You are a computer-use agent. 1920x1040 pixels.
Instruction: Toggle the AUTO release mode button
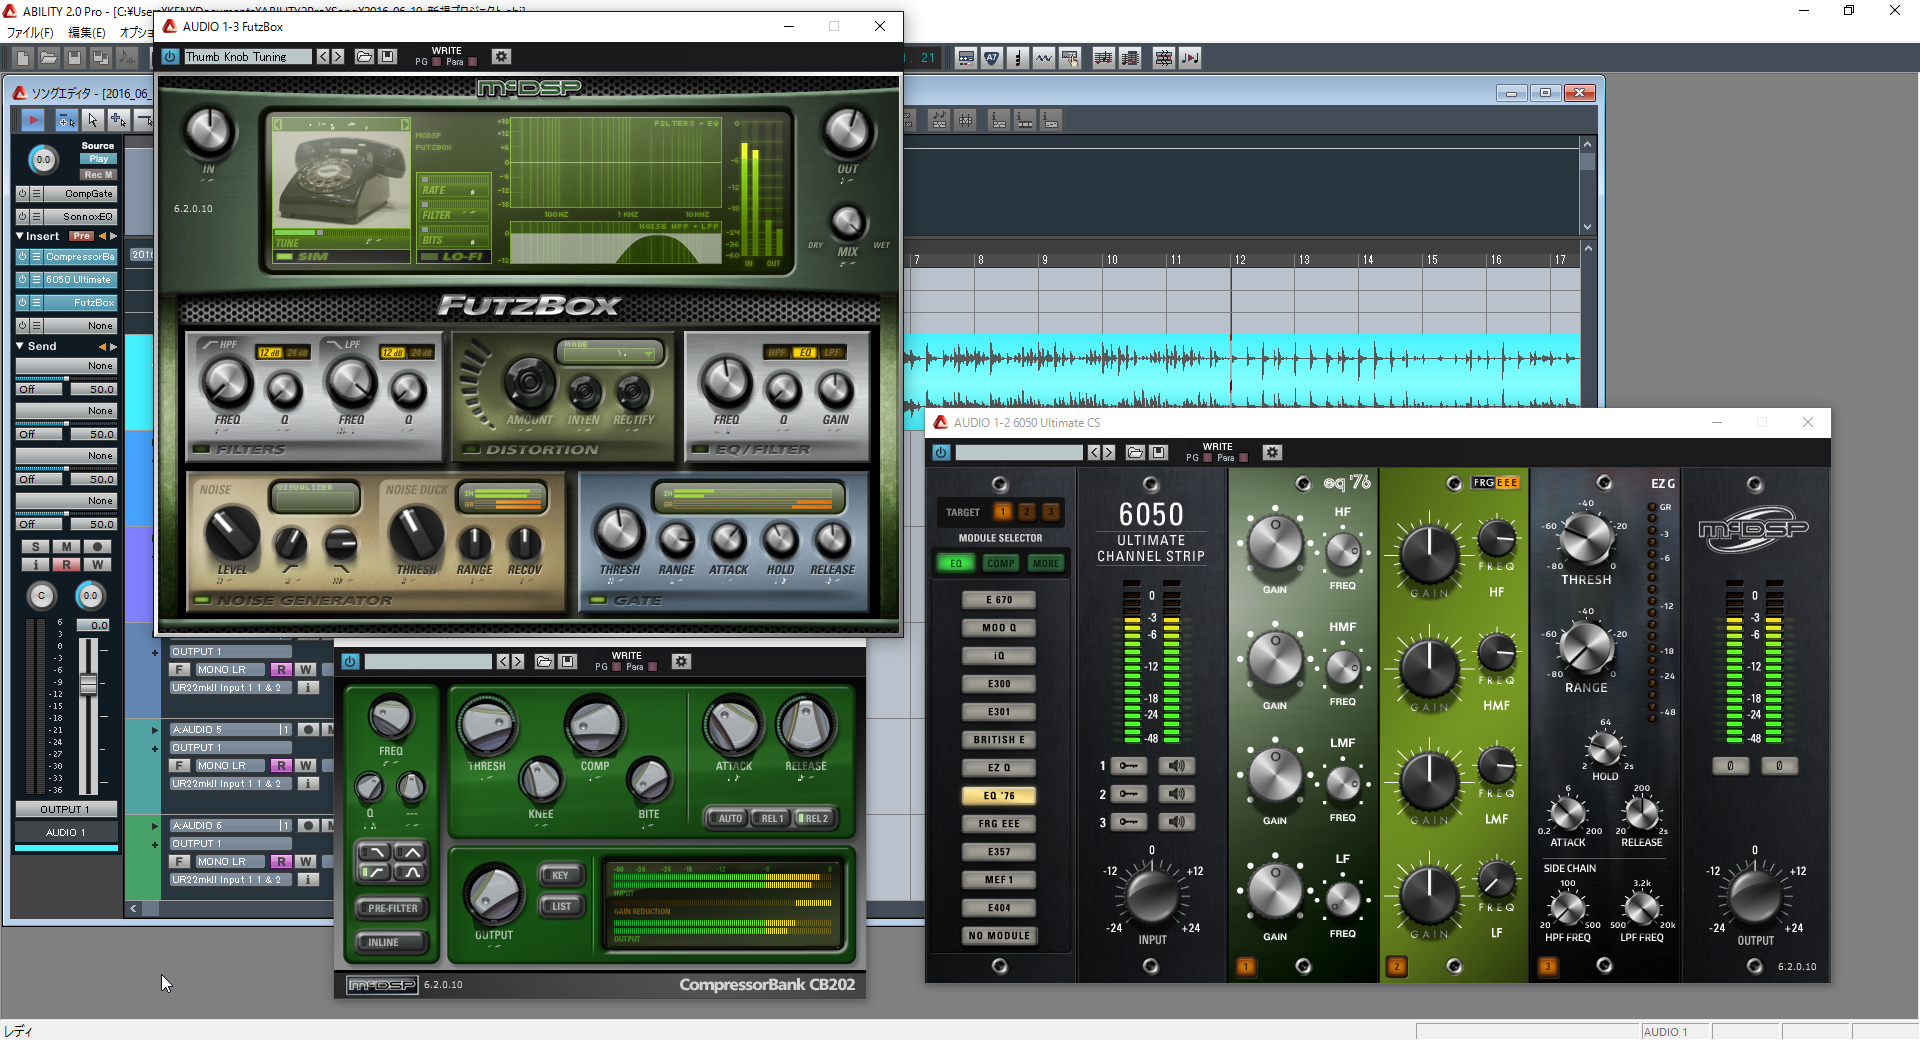pos(729,818)
